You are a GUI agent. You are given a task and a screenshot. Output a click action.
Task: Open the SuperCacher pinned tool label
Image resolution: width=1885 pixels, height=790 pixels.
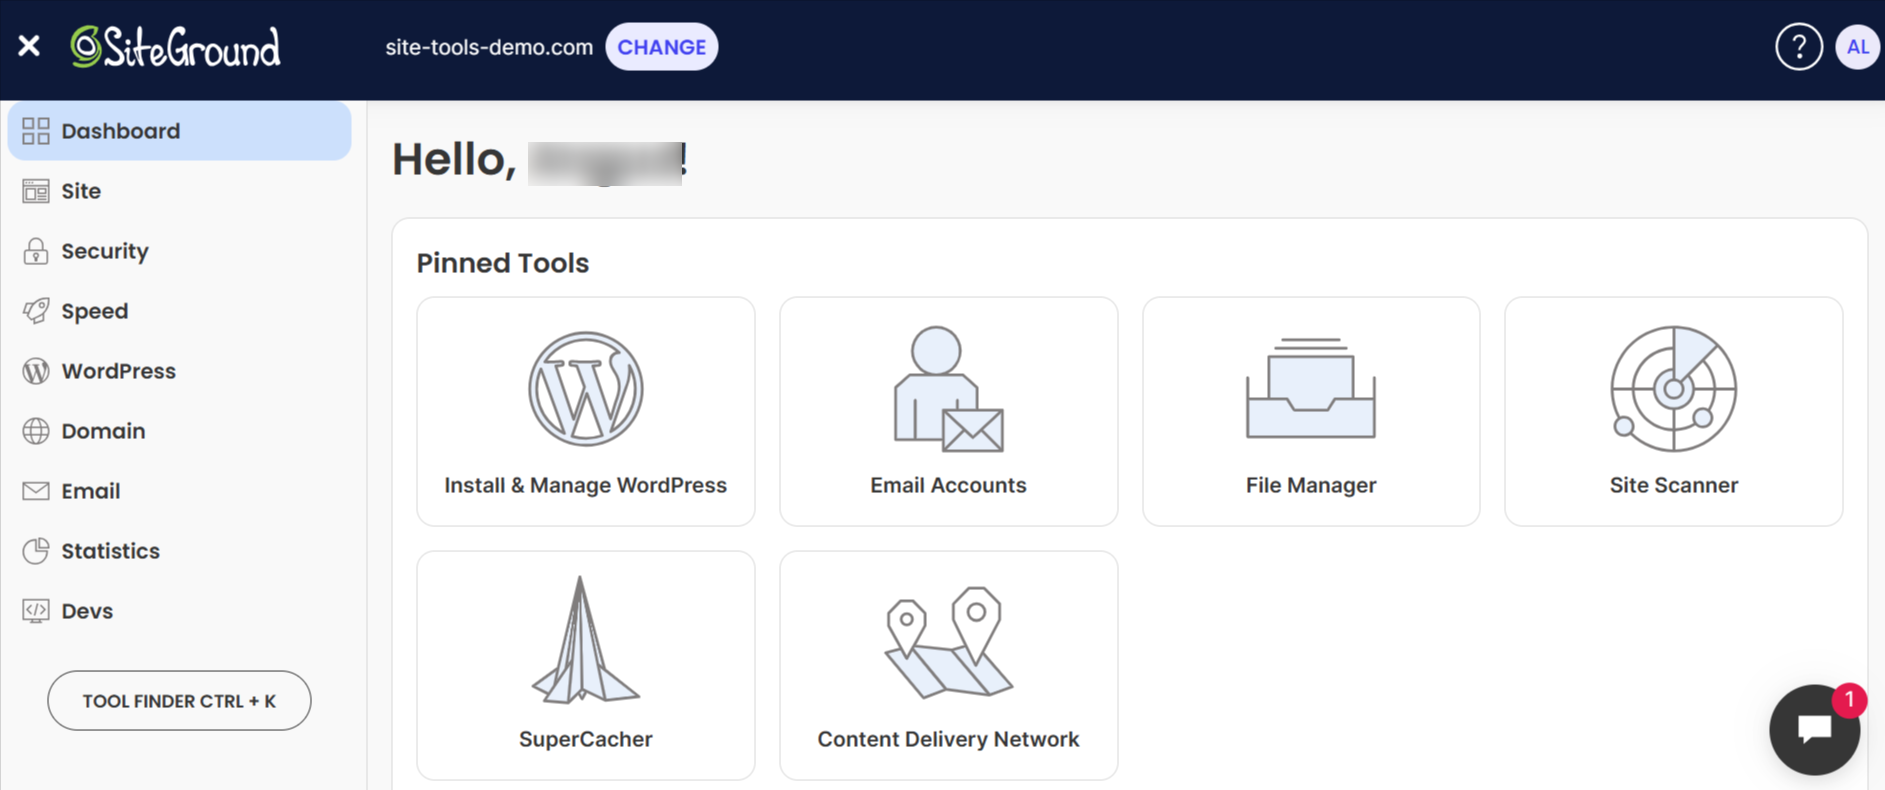pyautogui.click(x=586, y=739)
